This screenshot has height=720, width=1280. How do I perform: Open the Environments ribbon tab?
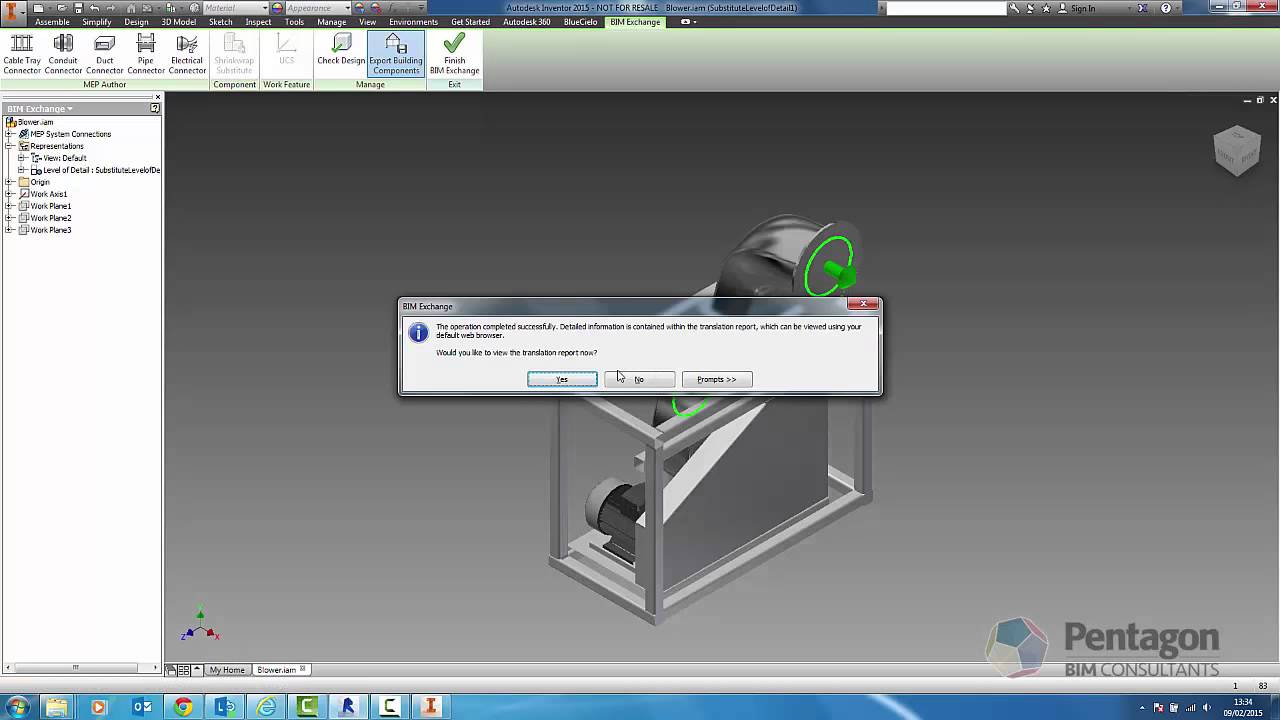pyautogui.click(x=413, y=22)
